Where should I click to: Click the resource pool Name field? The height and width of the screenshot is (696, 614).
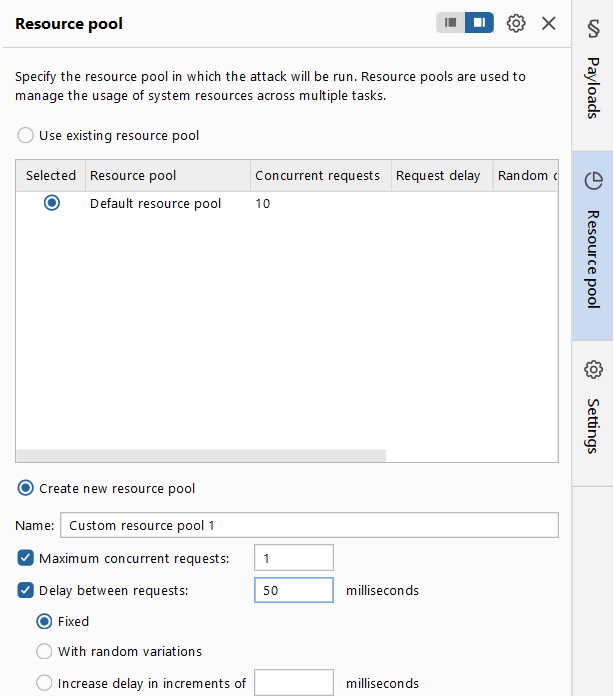[x=309, y=525]
